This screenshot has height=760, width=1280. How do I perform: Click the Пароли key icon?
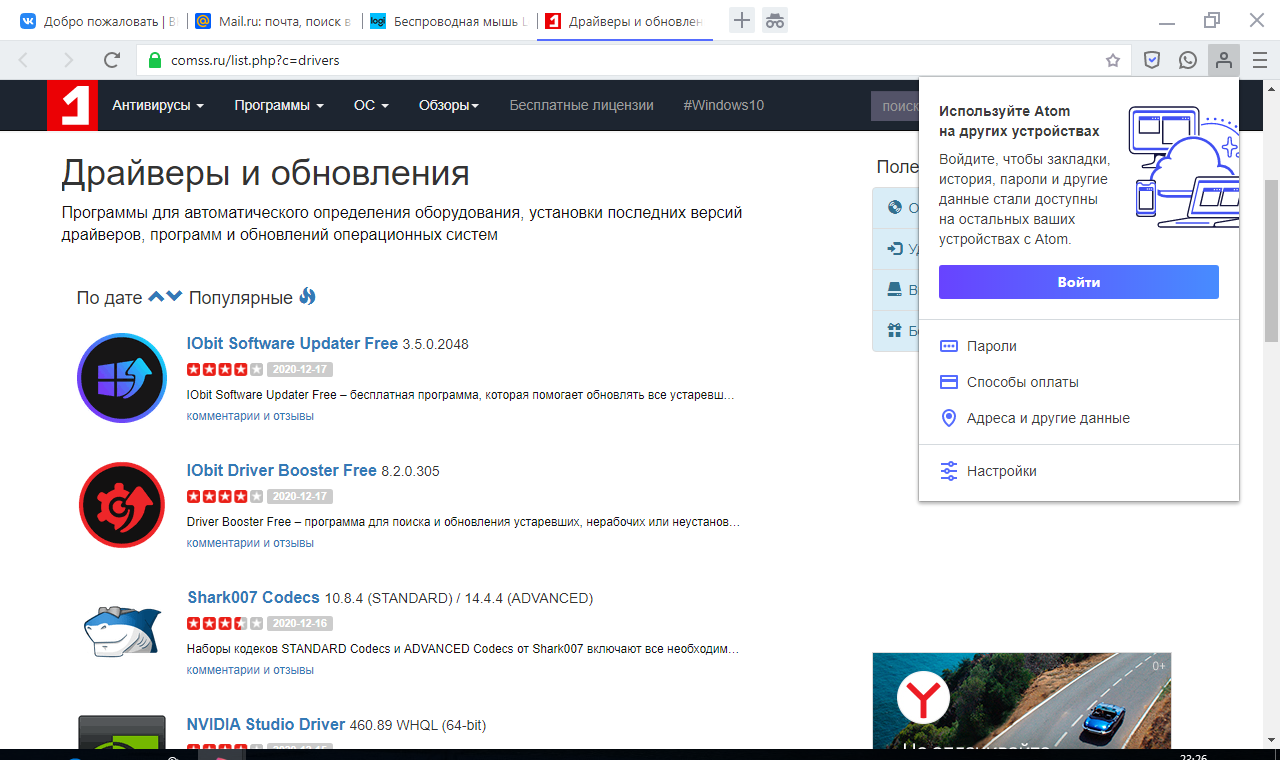(x=949, y=346)
